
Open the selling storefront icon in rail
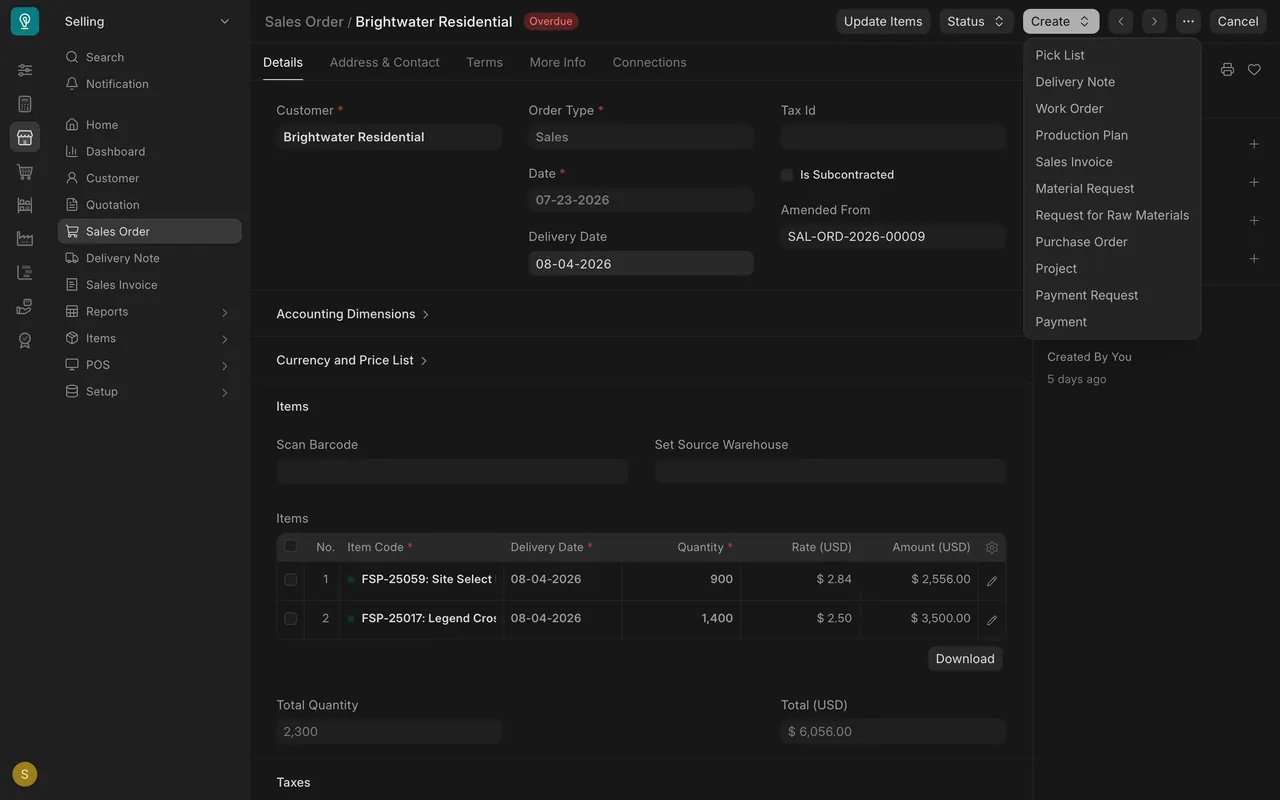point(25,137)
